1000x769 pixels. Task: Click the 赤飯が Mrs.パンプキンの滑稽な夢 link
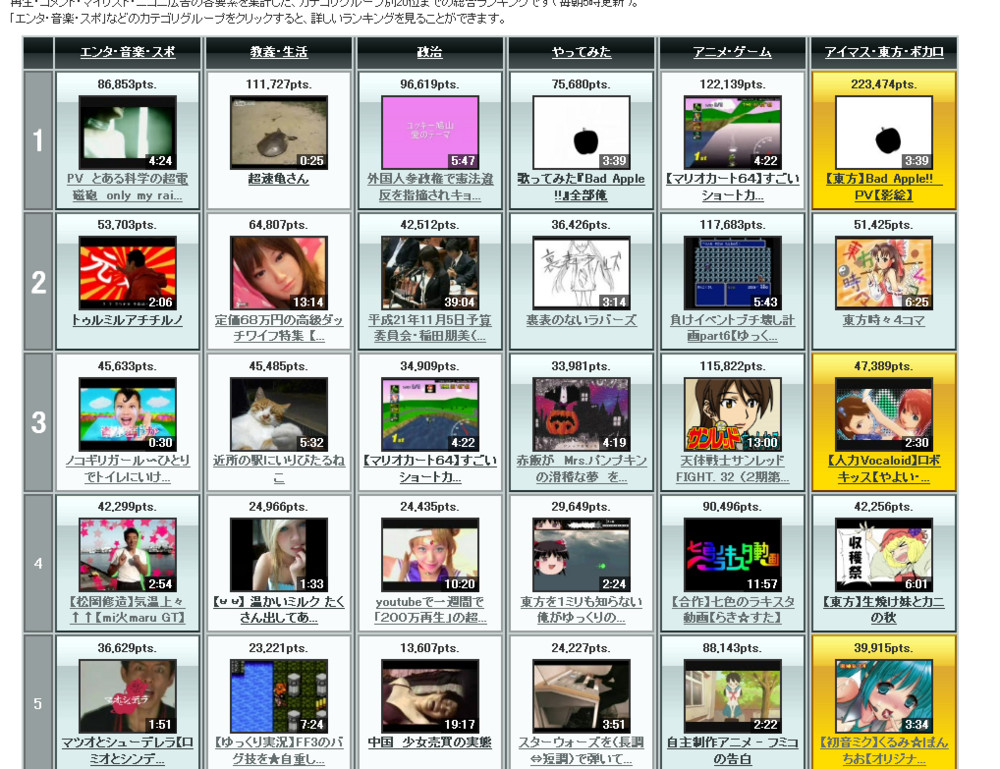(581, 469)
